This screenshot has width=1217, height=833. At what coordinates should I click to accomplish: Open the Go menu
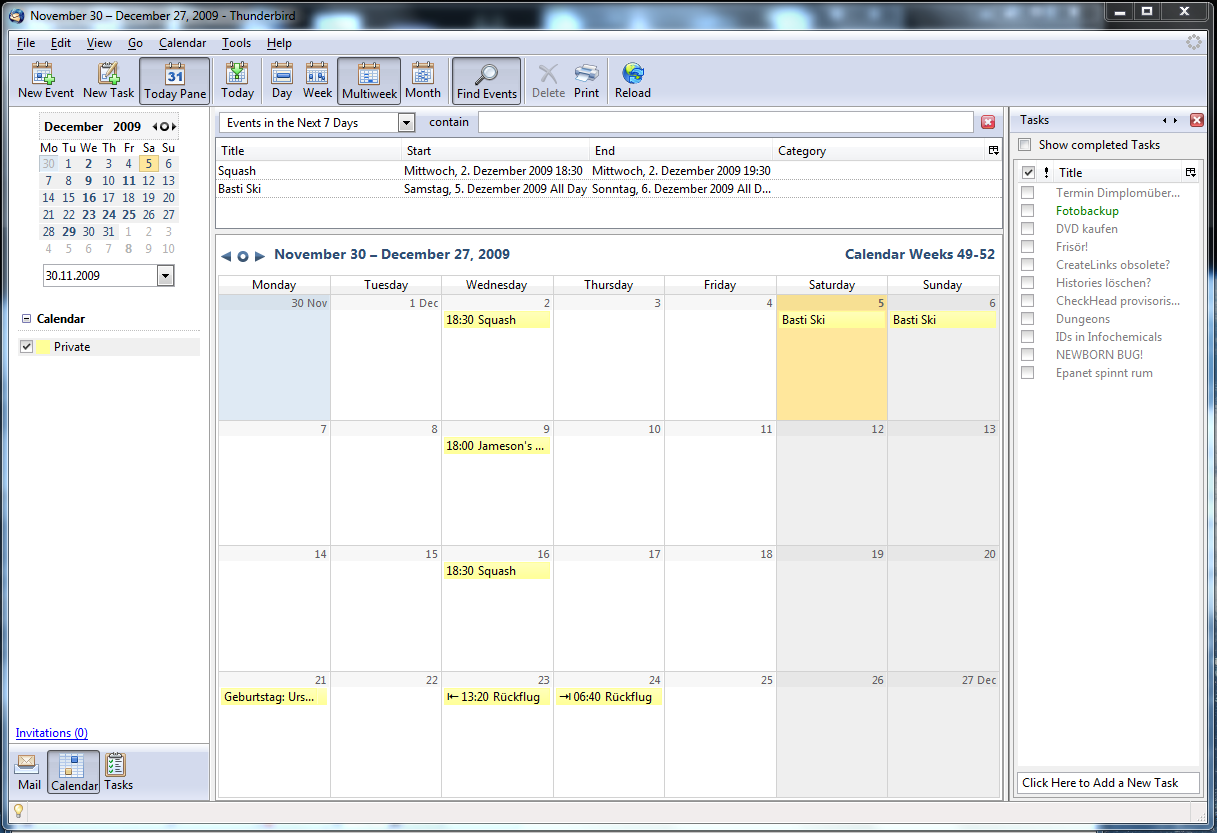pos(136,43)
